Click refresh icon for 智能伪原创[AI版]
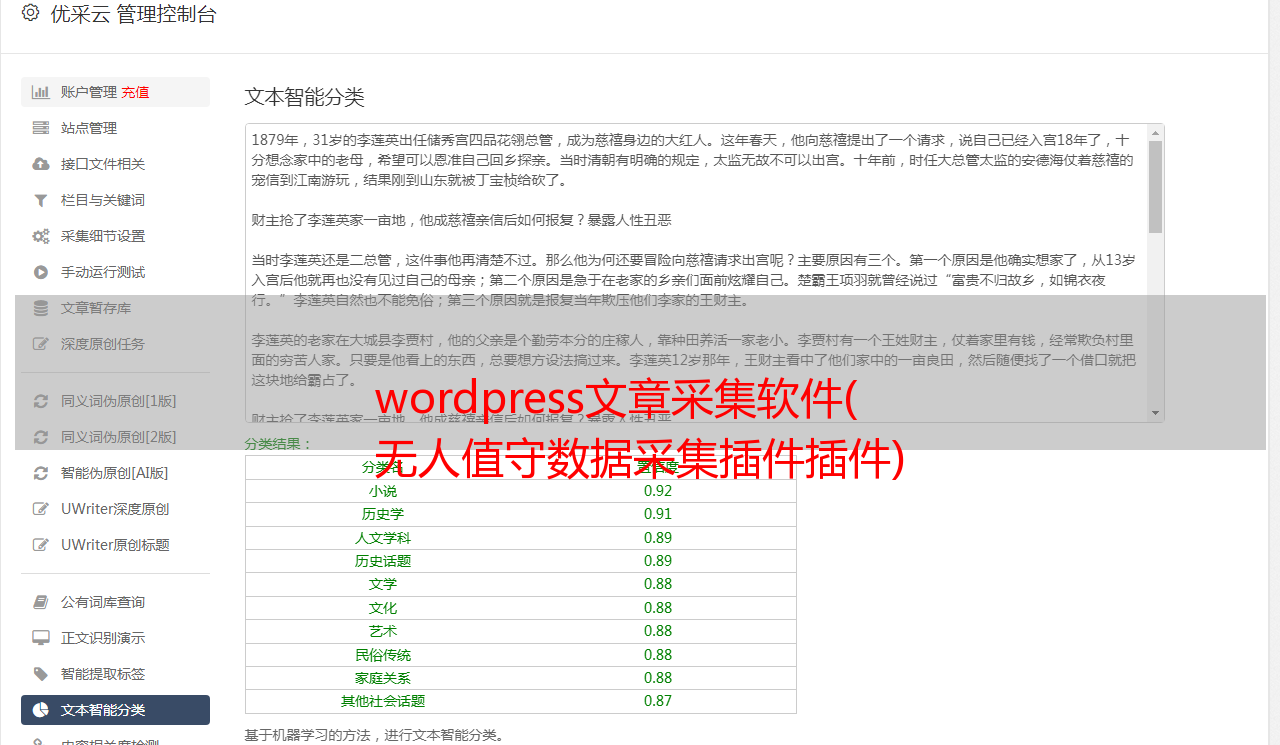This screenshot has width=1280, height=745. point(41,473)
